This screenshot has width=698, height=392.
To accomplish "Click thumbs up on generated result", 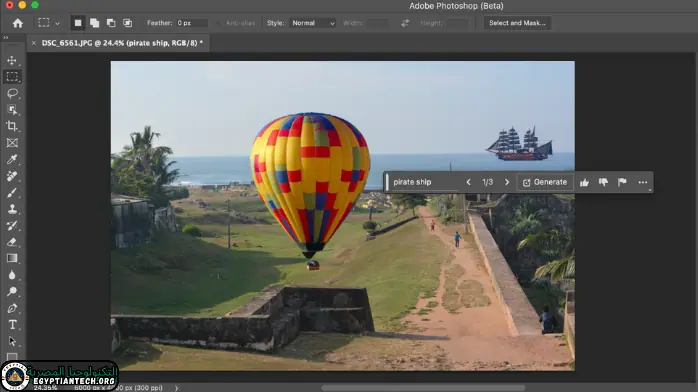I will 584,182.
